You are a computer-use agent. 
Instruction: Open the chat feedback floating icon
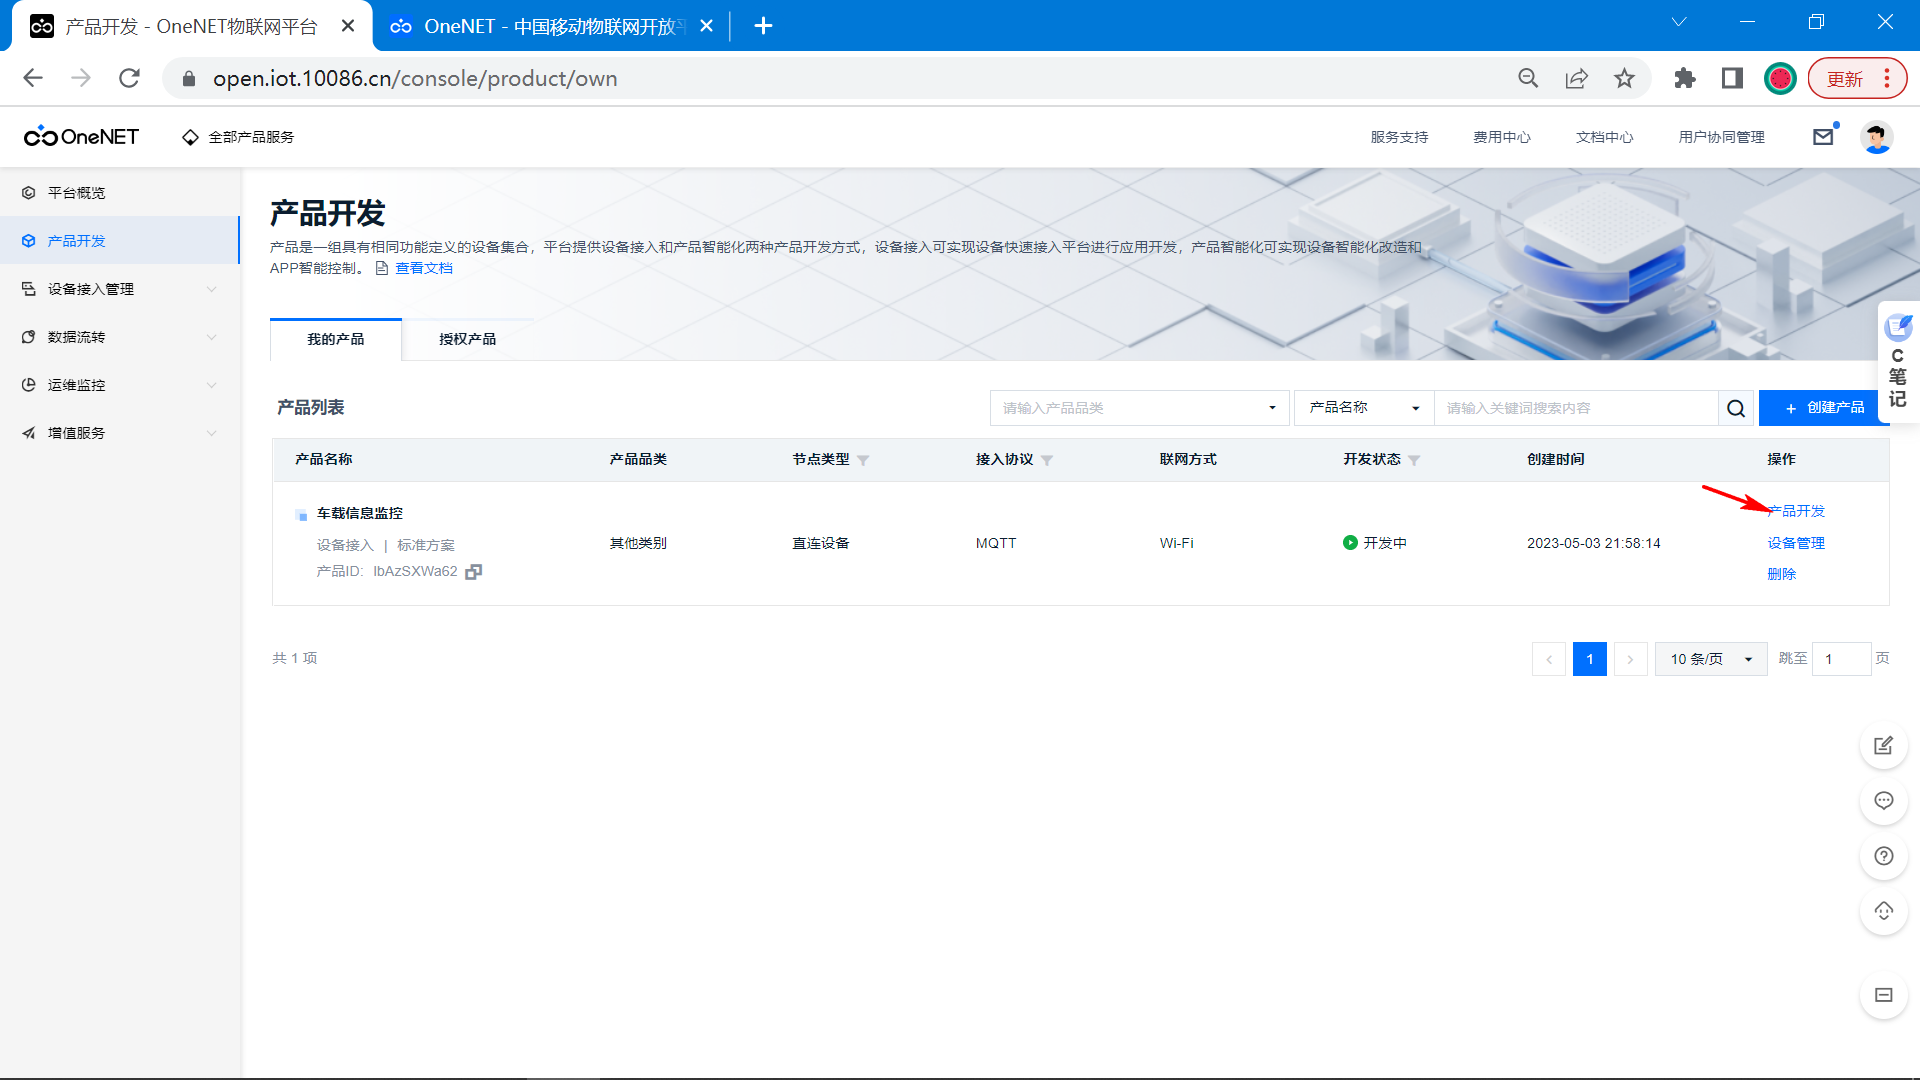(1883, 801)
